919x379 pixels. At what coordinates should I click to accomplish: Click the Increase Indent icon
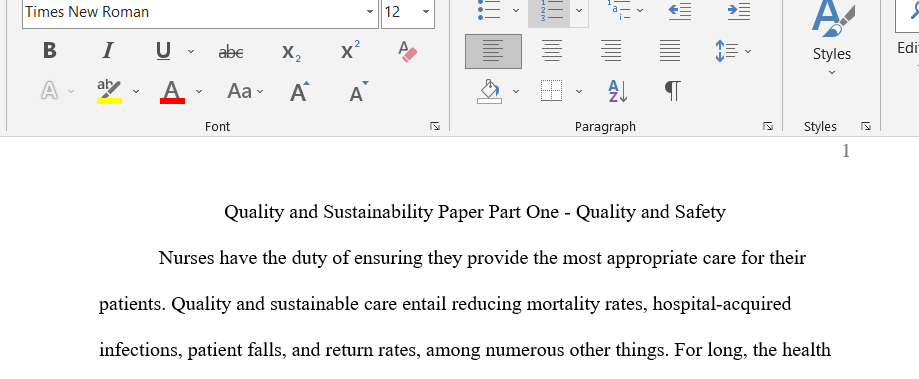pyautogui.click(x=738, y=11)
